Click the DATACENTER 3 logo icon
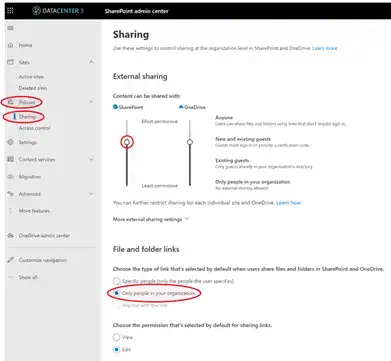 [x=36, y=11]
